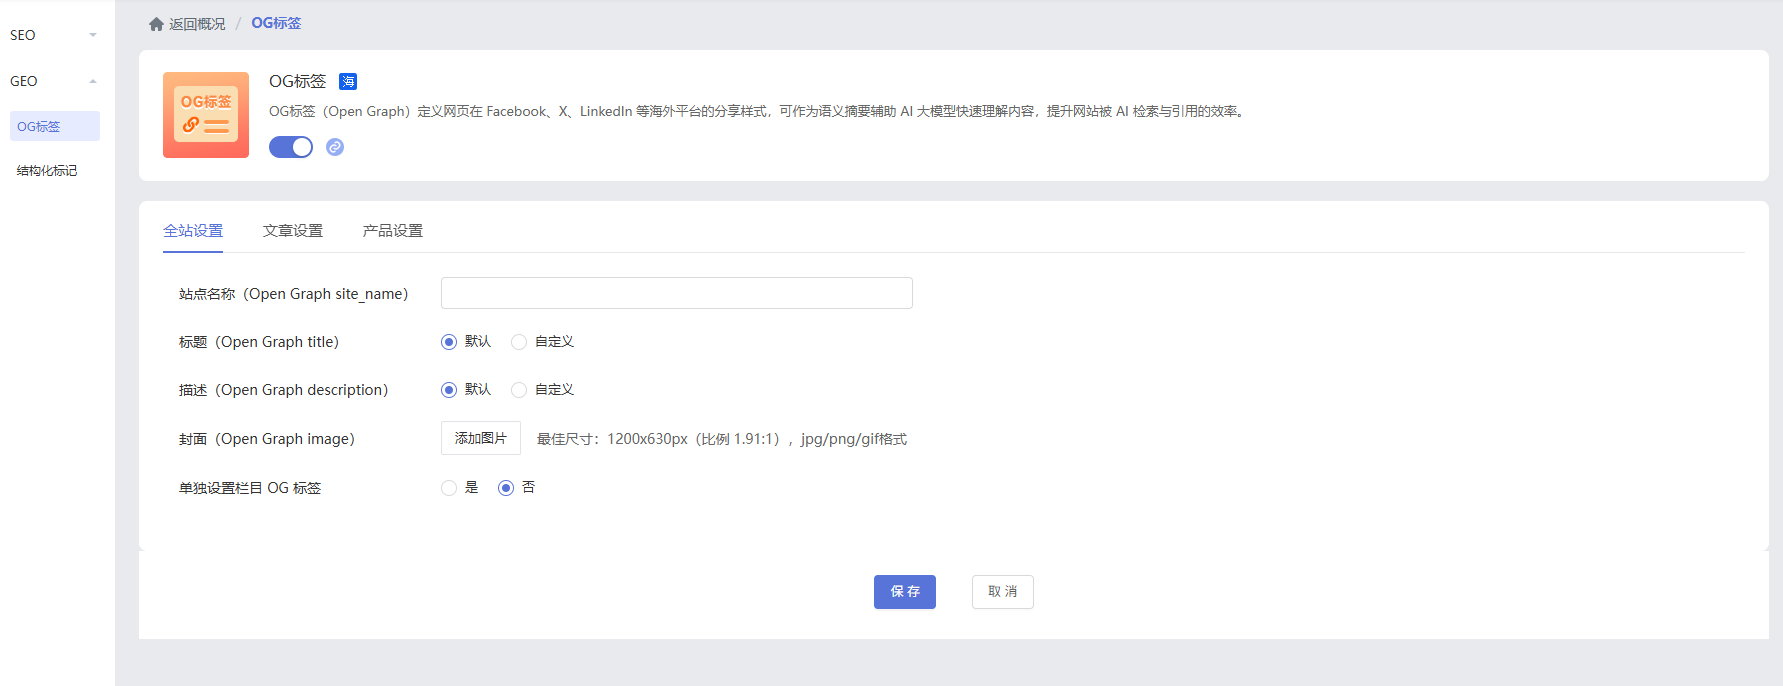Click the 添加图片 button
The image size is (1783, 686).
[481, 438]
